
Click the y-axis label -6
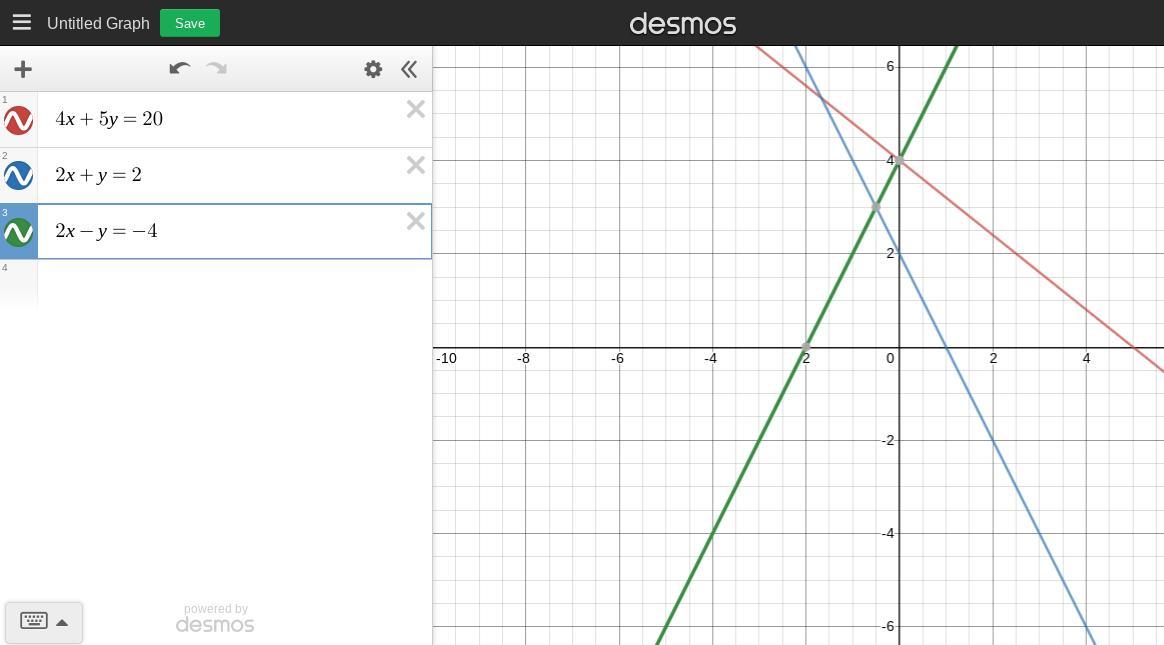tap(888, 626)
